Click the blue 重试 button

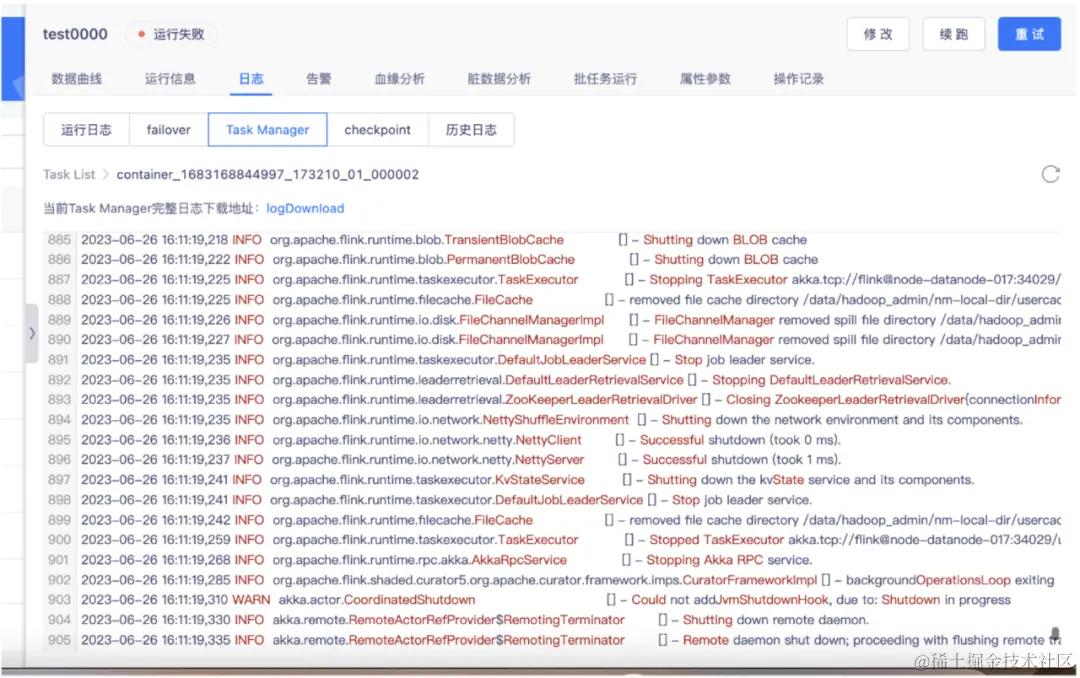(1029, 34)
